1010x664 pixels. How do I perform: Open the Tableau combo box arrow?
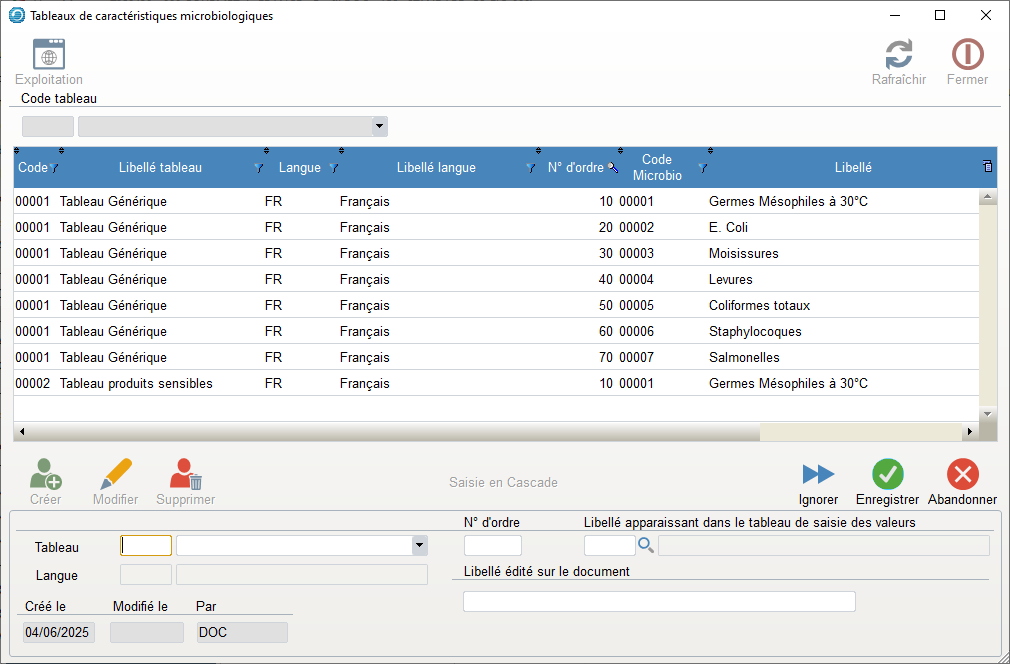click(x=419, y=545)
